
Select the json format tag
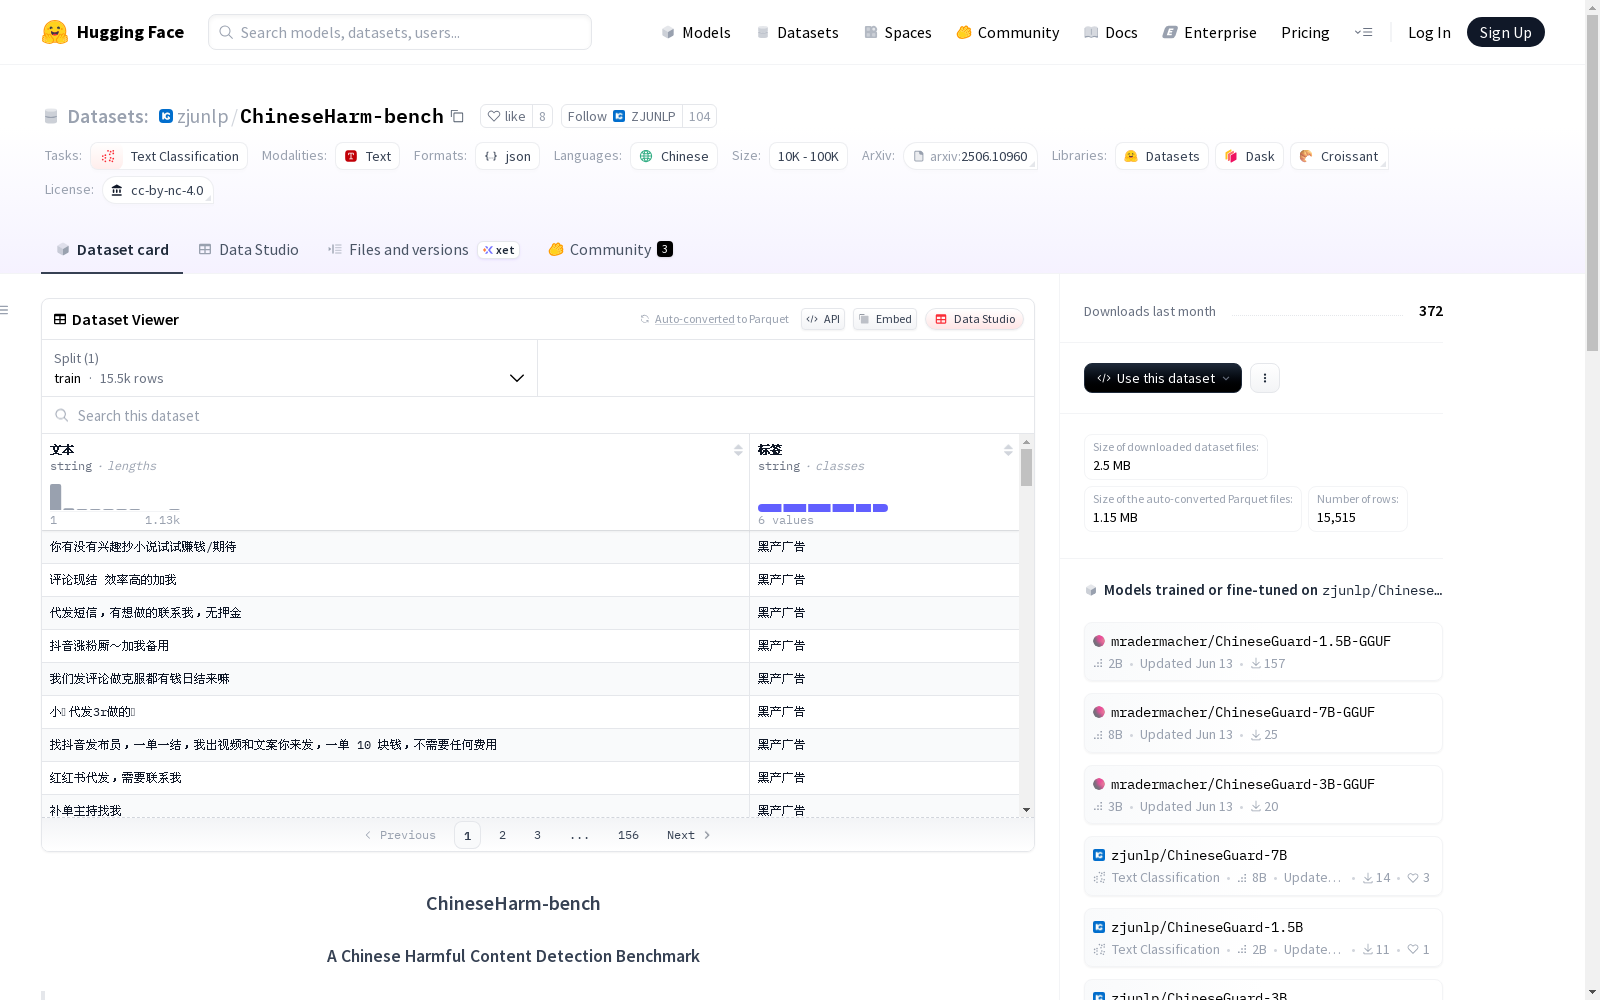(x=507, y=156)
